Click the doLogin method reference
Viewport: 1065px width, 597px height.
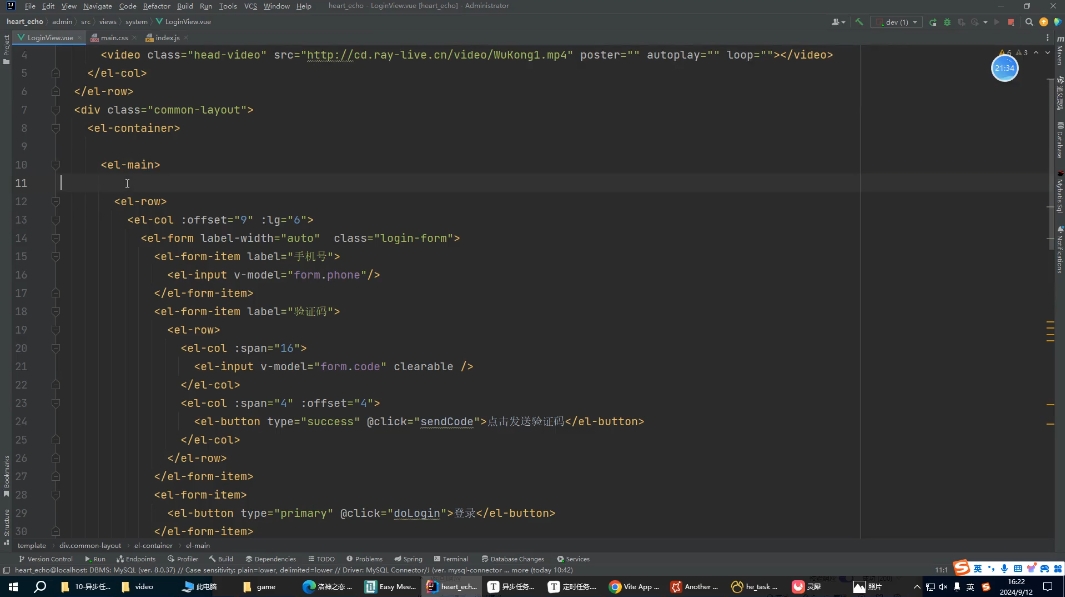416,513
